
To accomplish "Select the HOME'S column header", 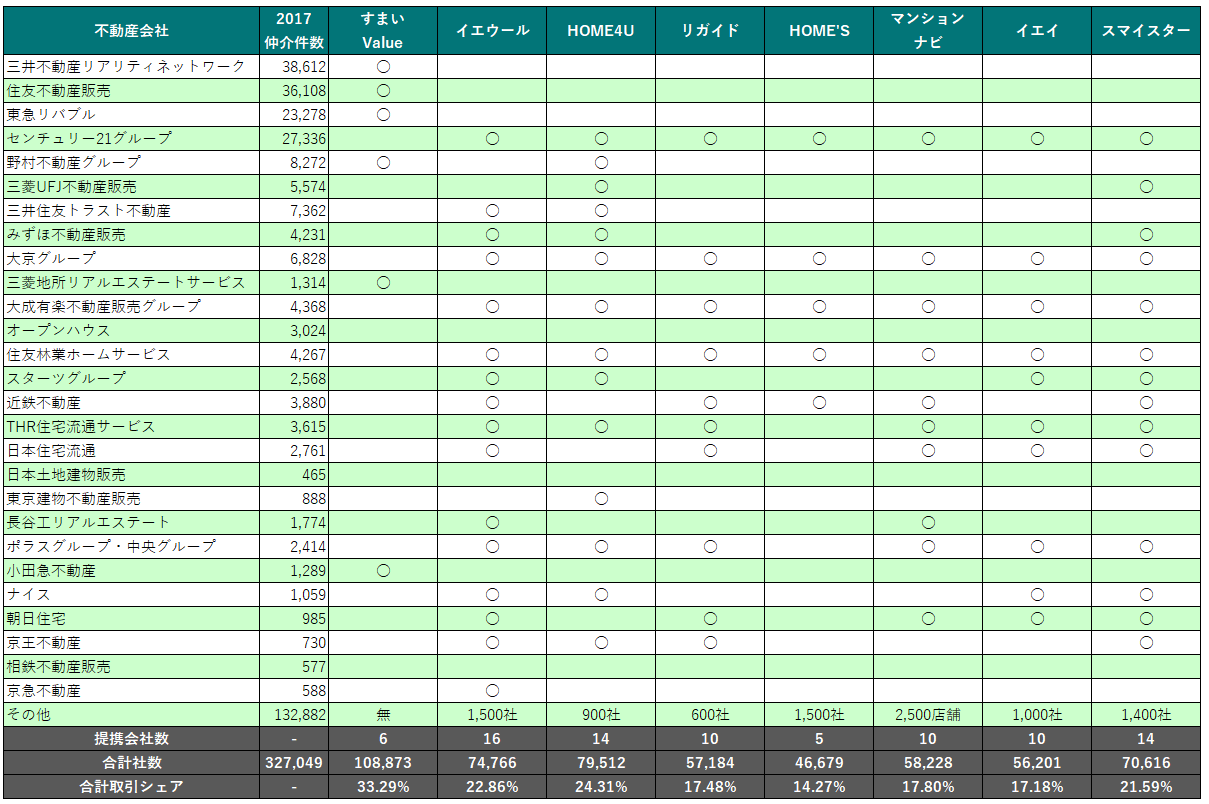I will click(818, 30).
